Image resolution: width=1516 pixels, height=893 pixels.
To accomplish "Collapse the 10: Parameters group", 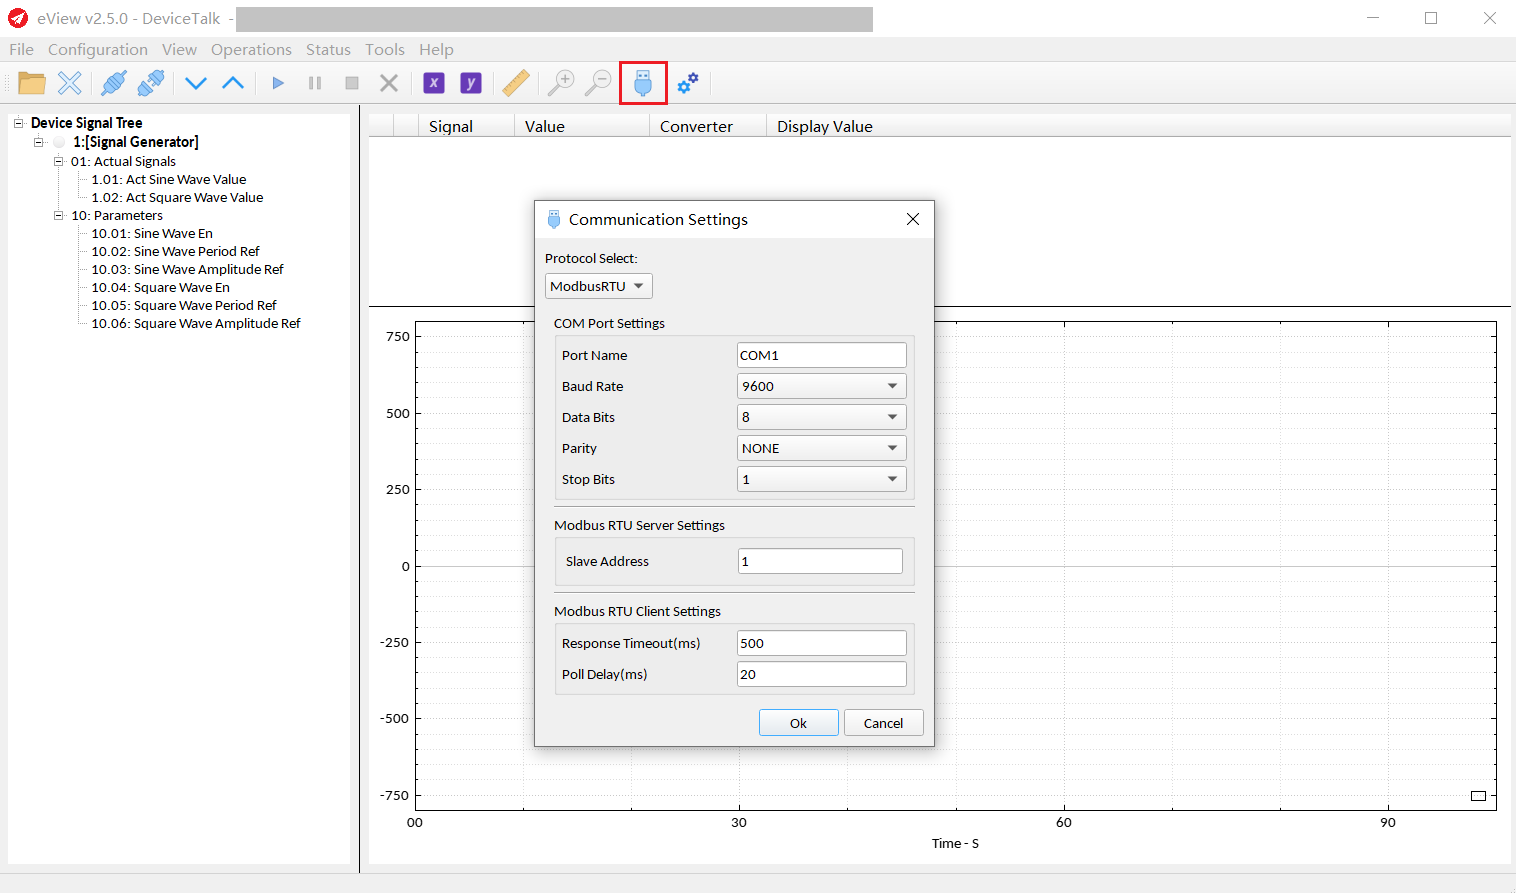I will click(59, 215).
